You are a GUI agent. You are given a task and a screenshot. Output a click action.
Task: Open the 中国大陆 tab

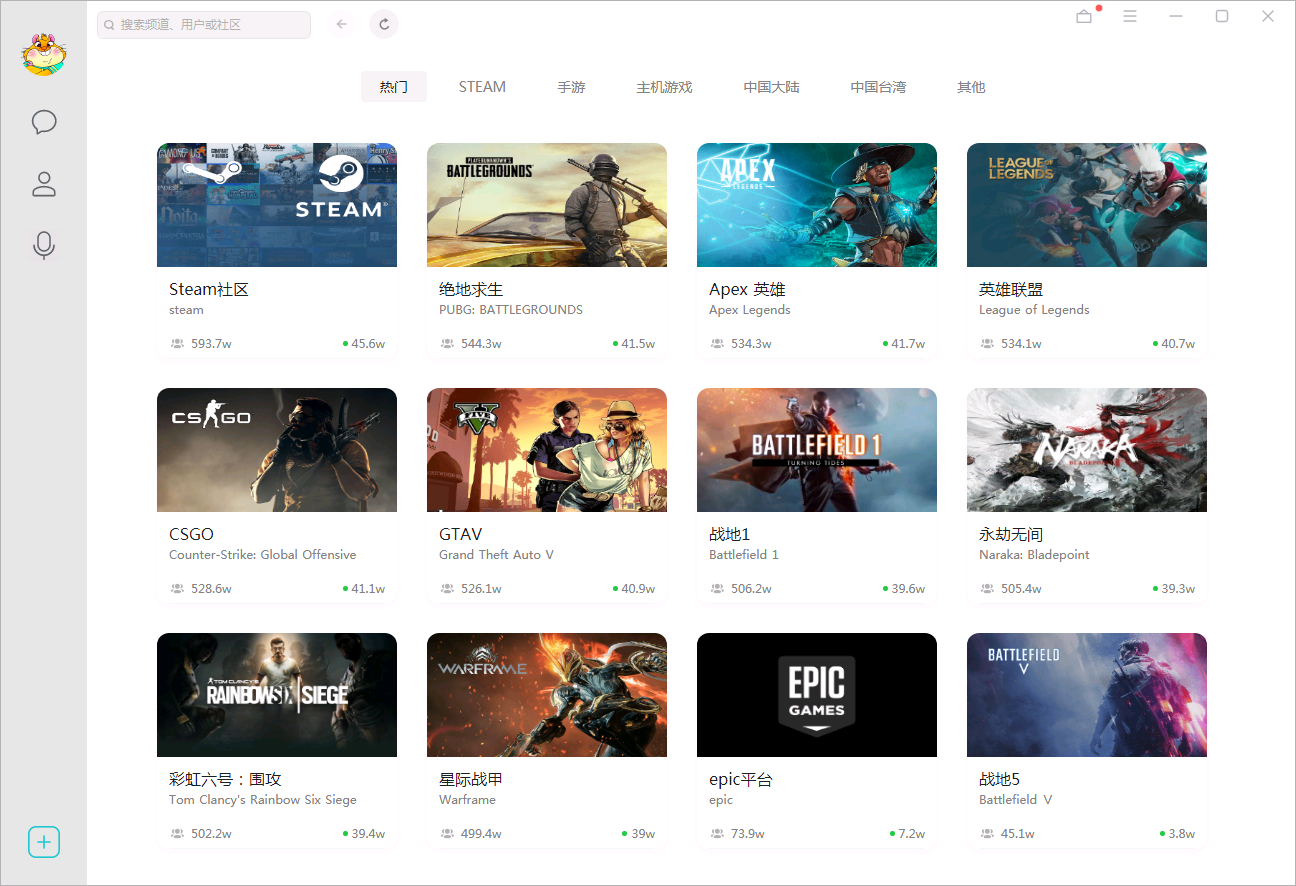point(771,87)
